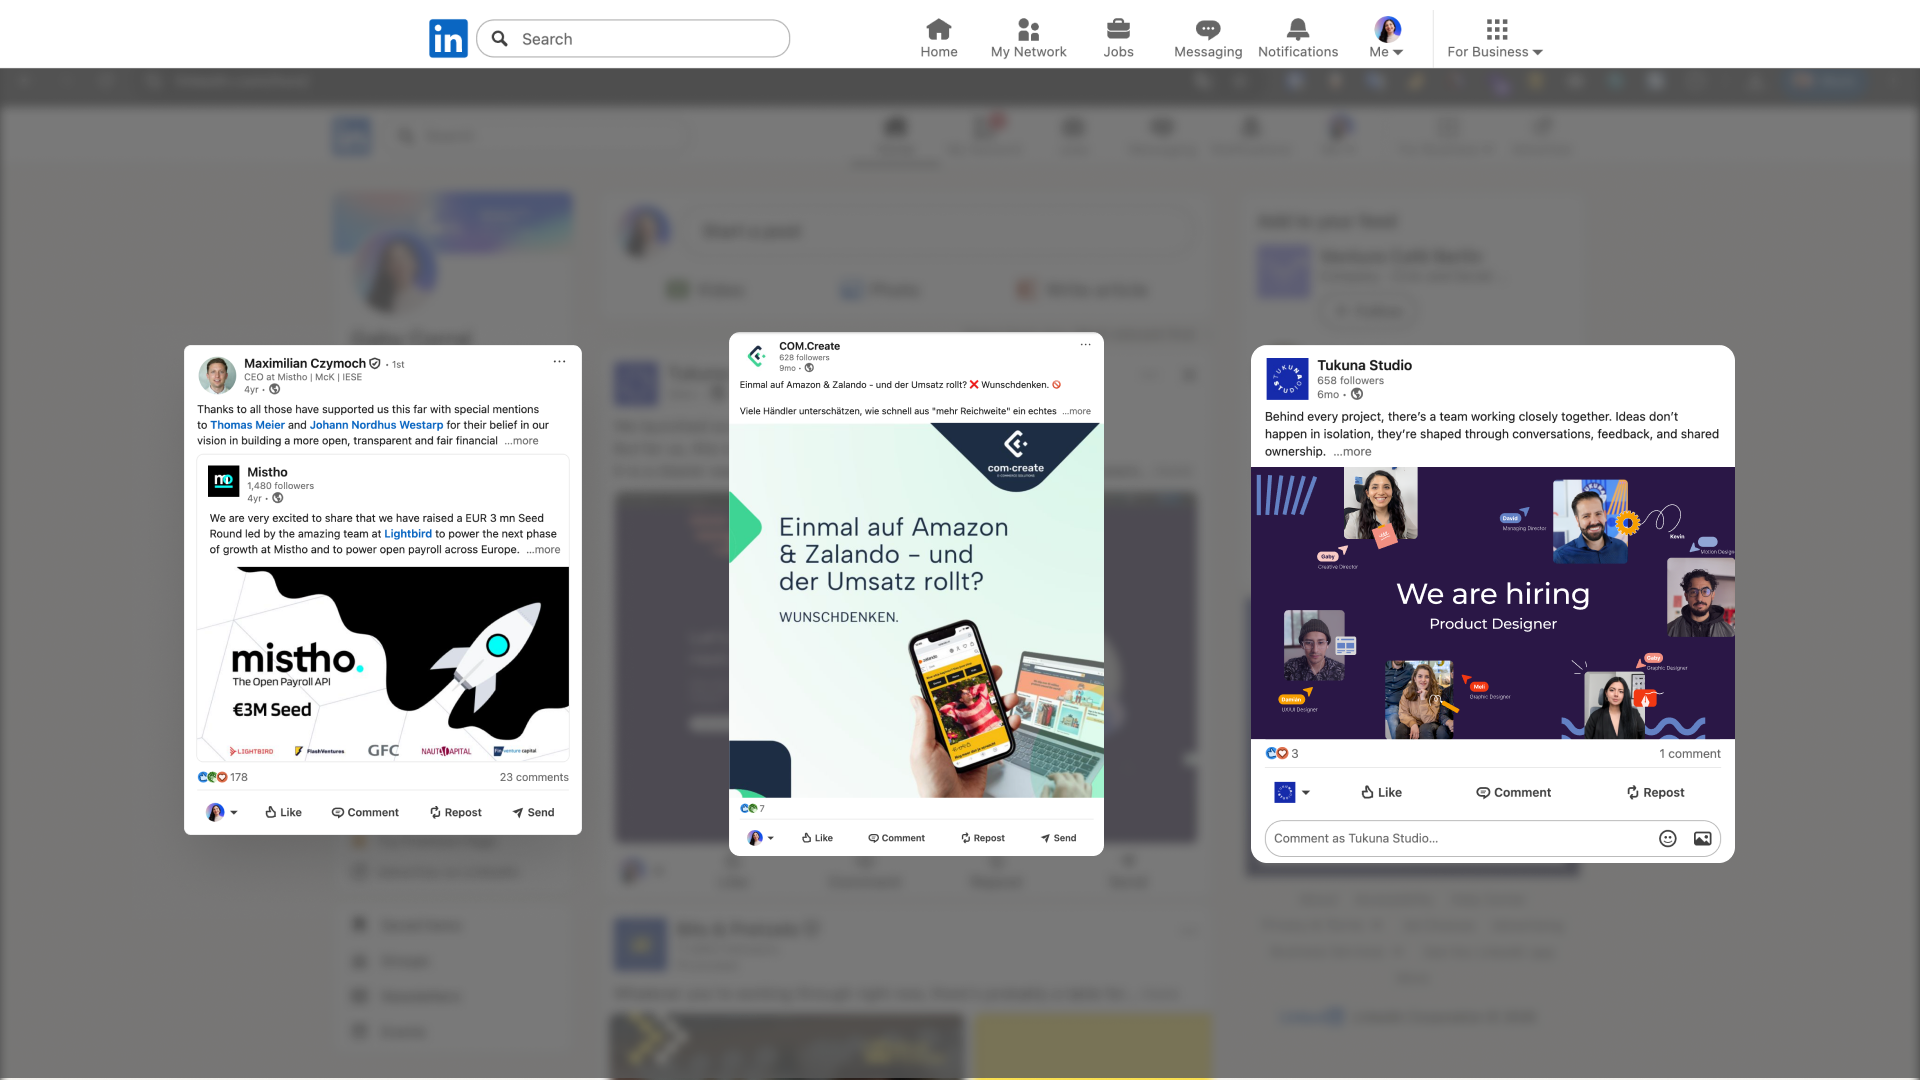
Task: Comment on the COM.Create post
Action: click(896, 838)
